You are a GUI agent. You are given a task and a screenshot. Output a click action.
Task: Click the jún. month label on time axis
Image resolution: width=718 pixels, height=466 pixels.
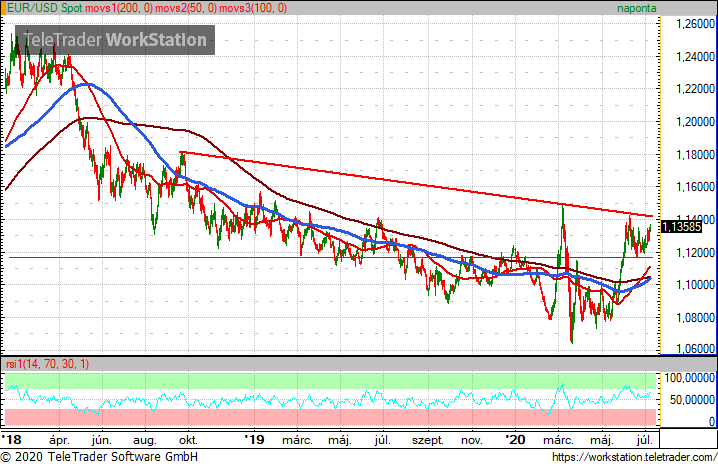(x=101, y=440)
